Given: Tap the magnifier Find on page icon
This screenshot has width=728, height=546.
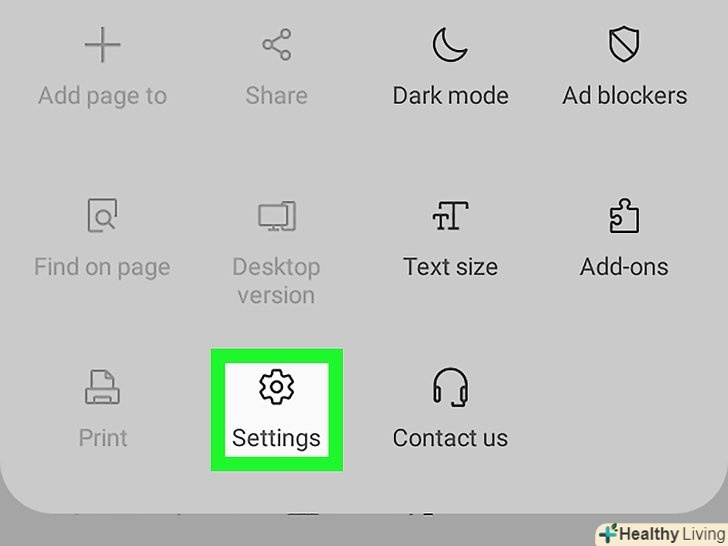Looking at the screenshot, I should (102, 215).
